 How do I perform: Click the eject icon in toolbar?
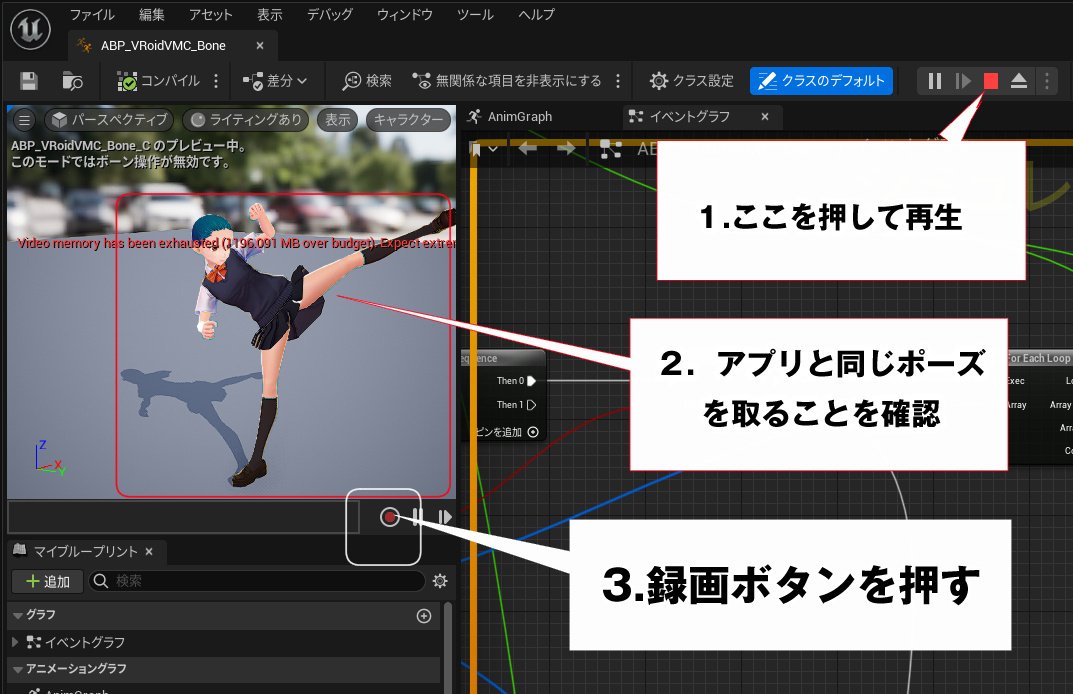click(x=1019, y=81)
